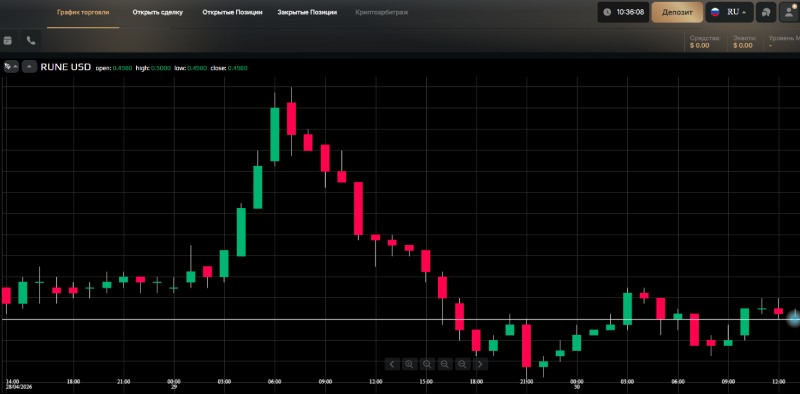Click the Russian flag icon
Image resolution: width=800 pixels, height=394 pixels.
coord(715,12)
